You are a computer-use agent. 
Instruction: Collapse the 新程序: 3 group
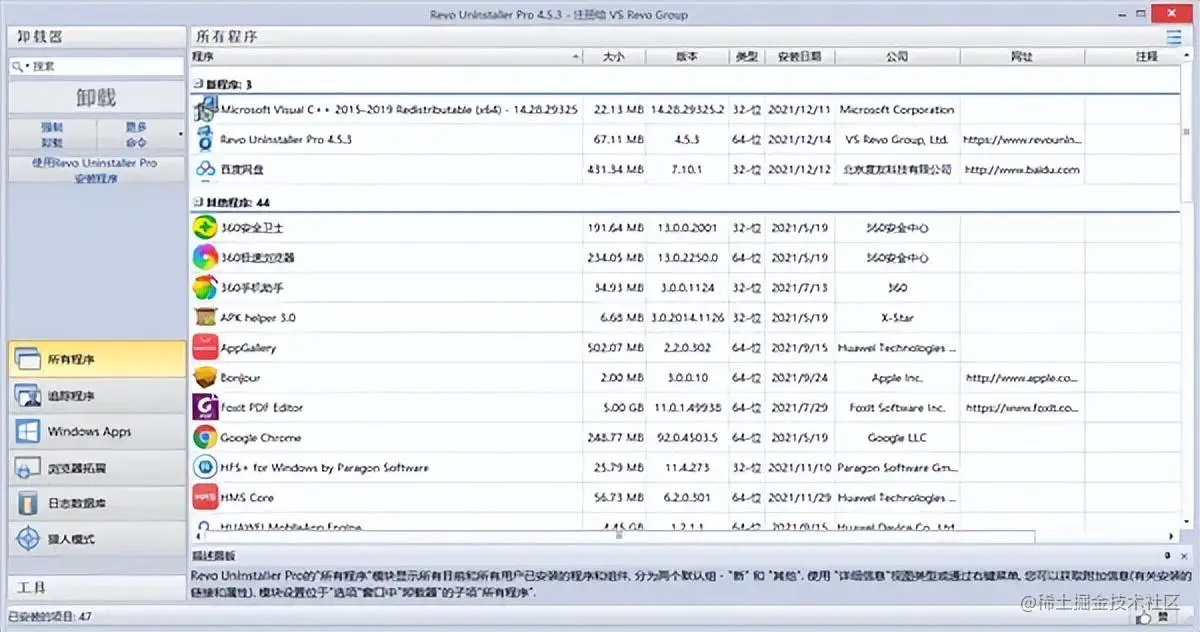[x=196, y=84]
